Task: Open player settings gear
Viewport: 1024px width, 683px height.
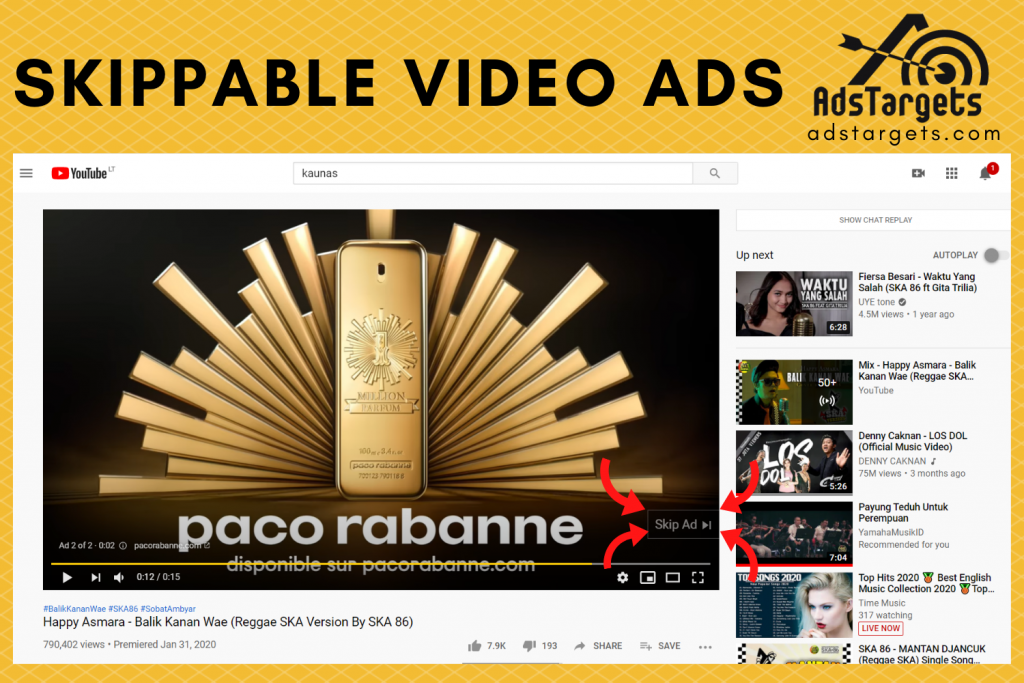Action: [x=622, y=577]
